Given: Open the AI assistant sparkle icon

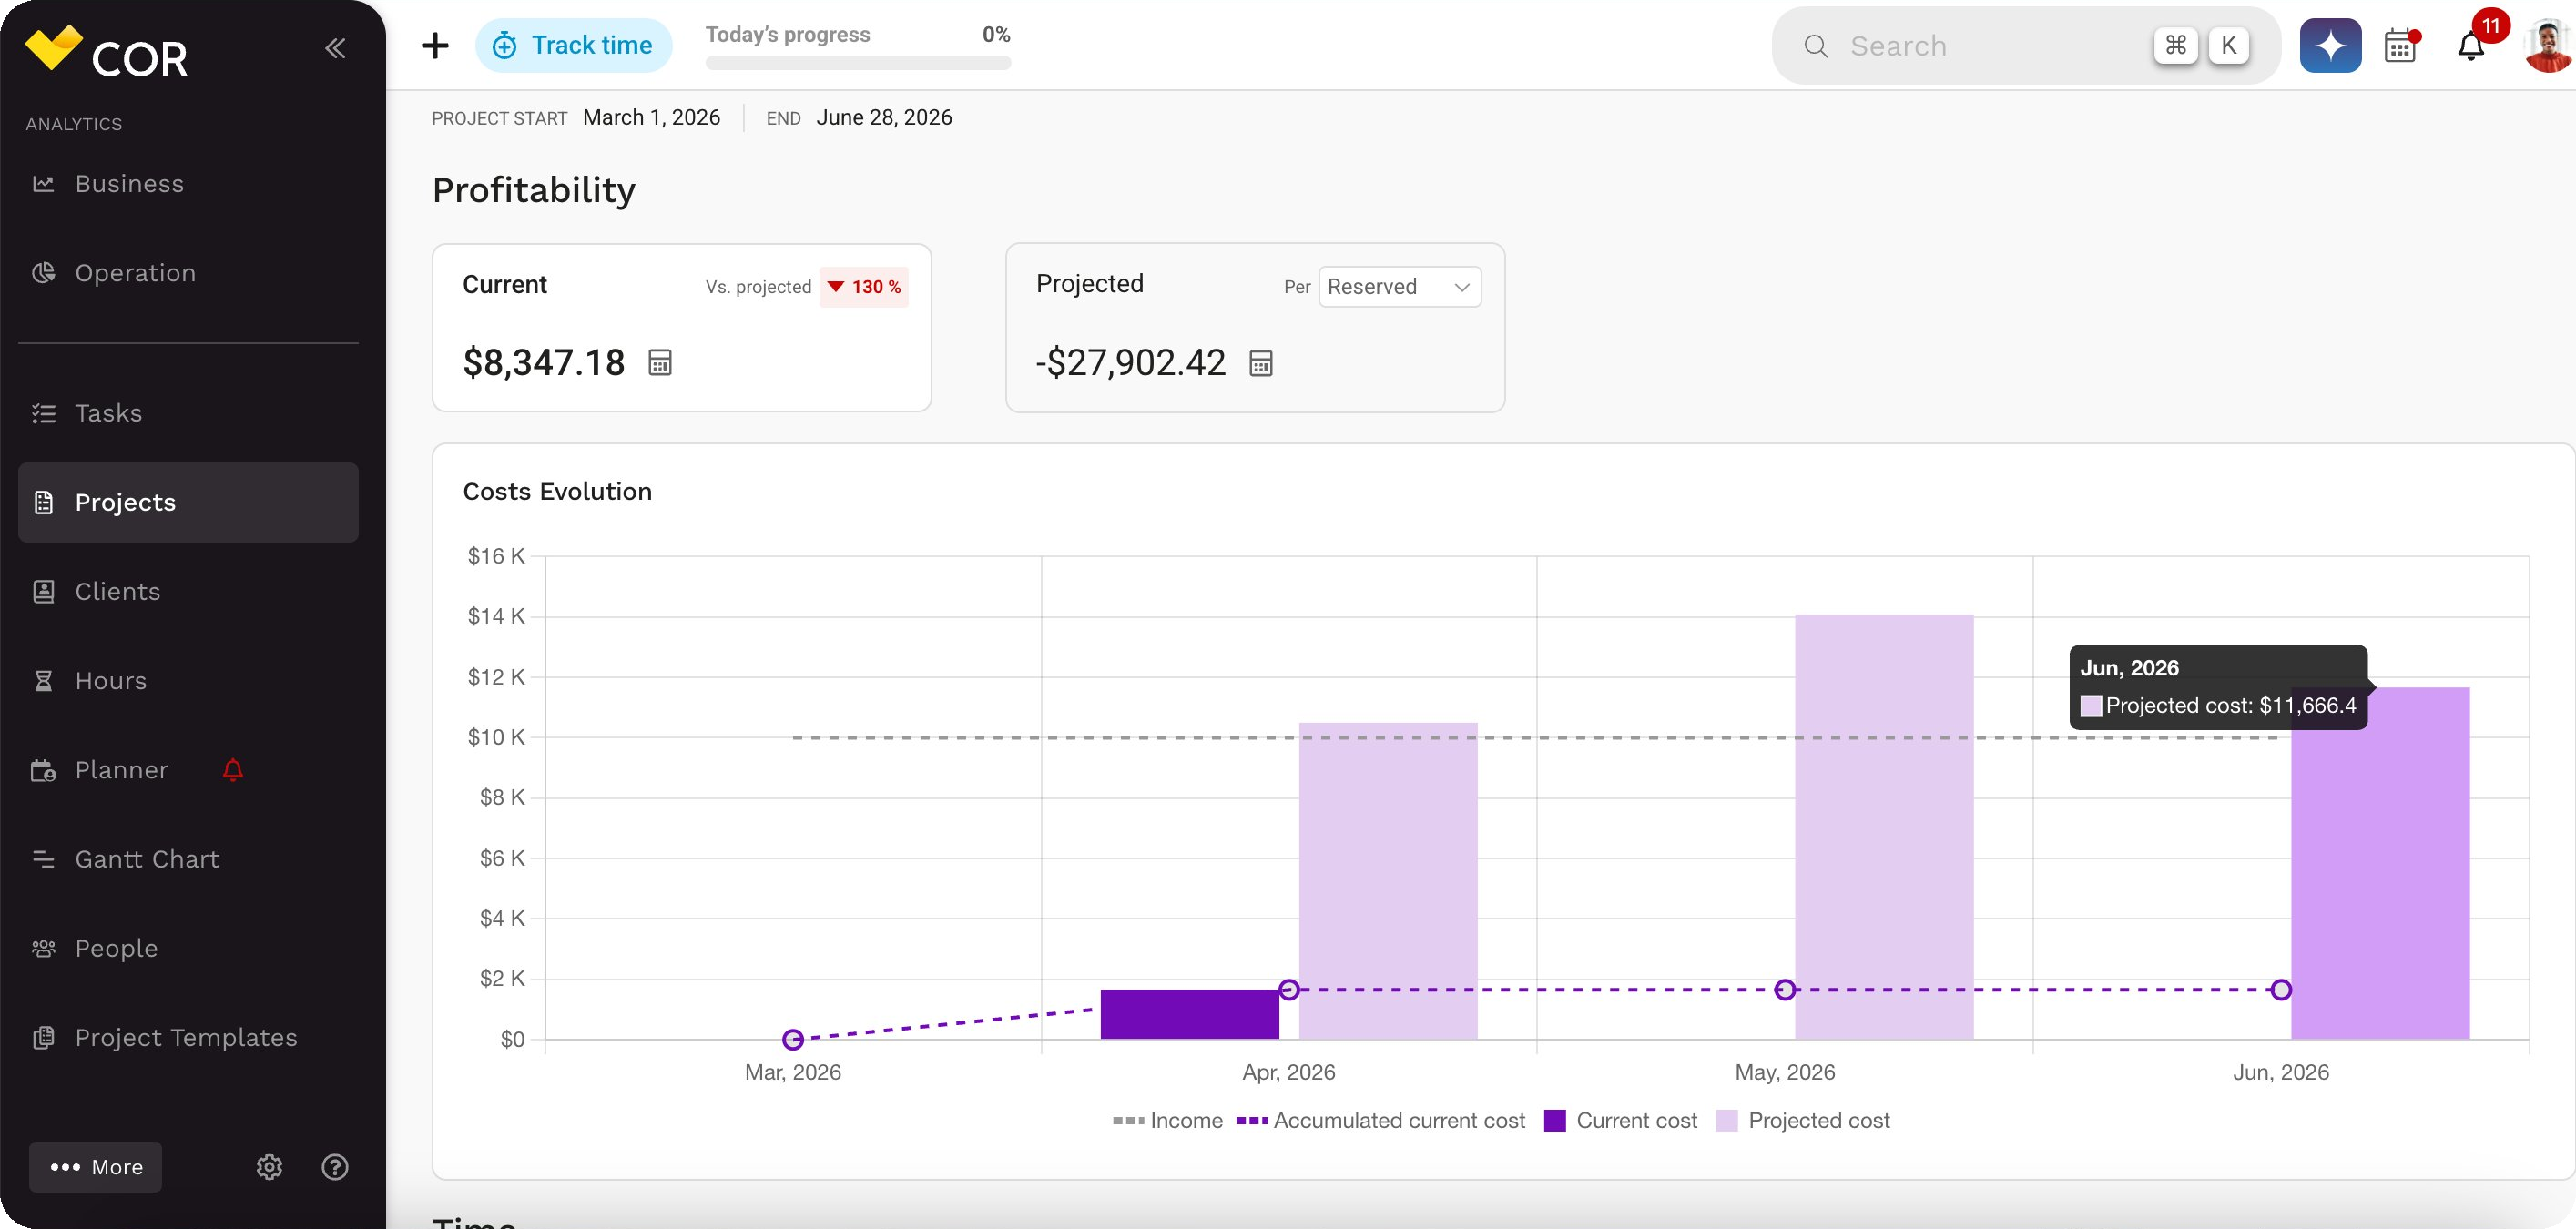Looking at the screenshot, I should [x=2330, y=46].
